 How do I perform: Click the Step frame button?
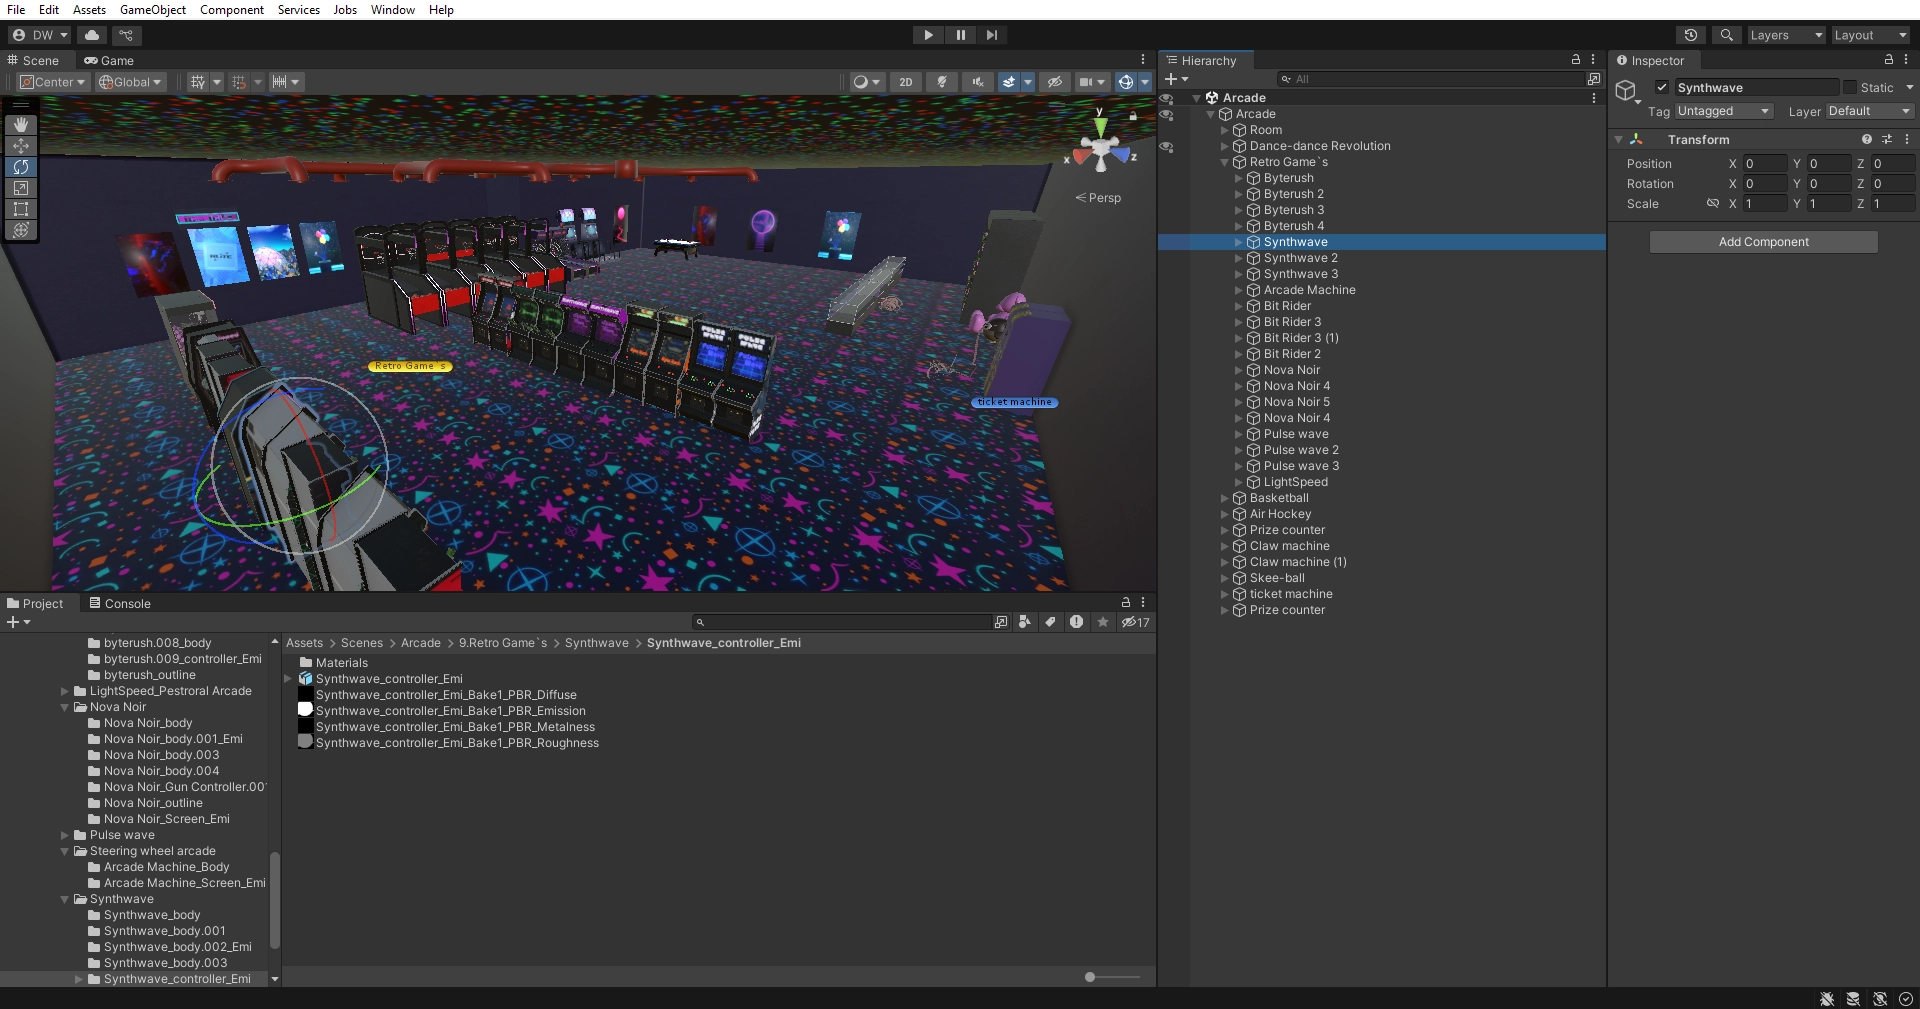991,35
